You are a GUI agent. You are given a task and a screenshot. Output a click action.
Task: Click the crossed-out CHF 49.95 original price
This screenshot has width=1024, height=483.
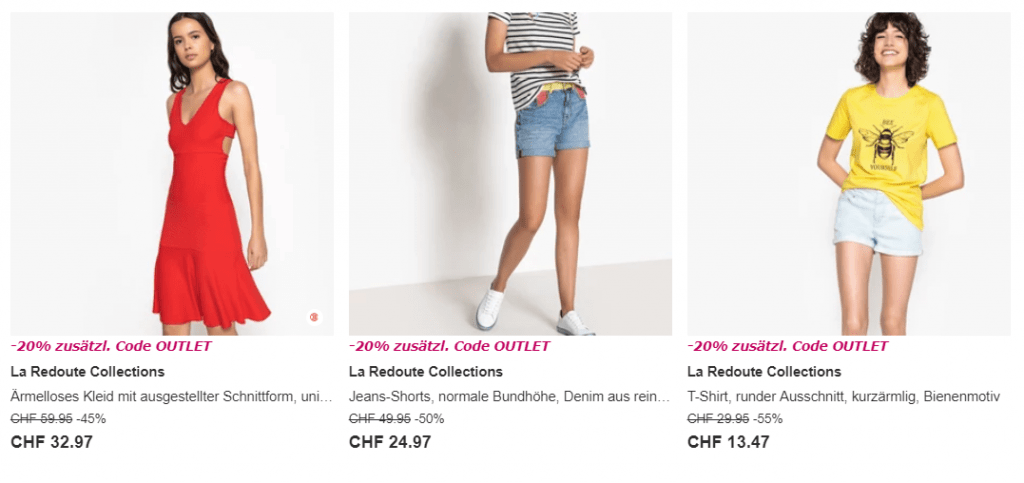(380, 419)
